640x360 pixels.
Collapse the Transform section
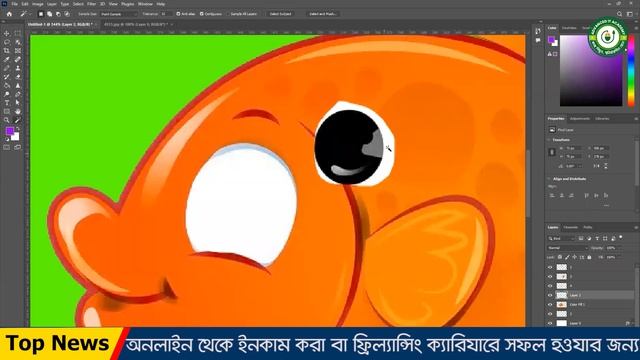coord(549,140)
